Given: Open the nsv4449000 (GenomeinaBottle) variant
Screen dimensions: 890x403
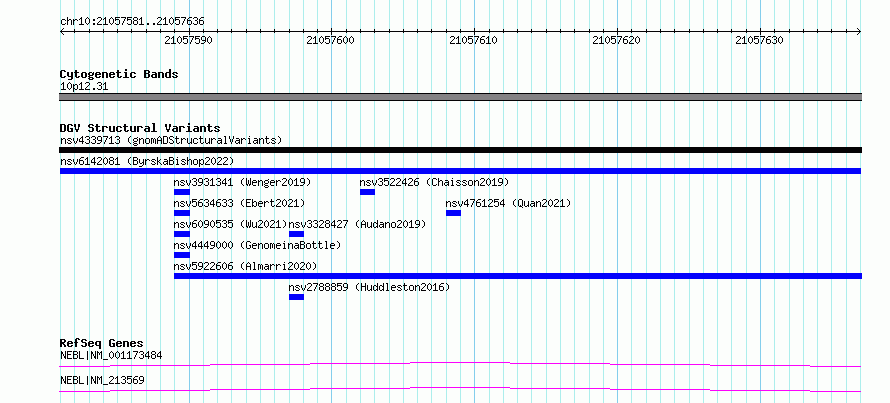Looking at the screenshot, I should tap(257, 245).
